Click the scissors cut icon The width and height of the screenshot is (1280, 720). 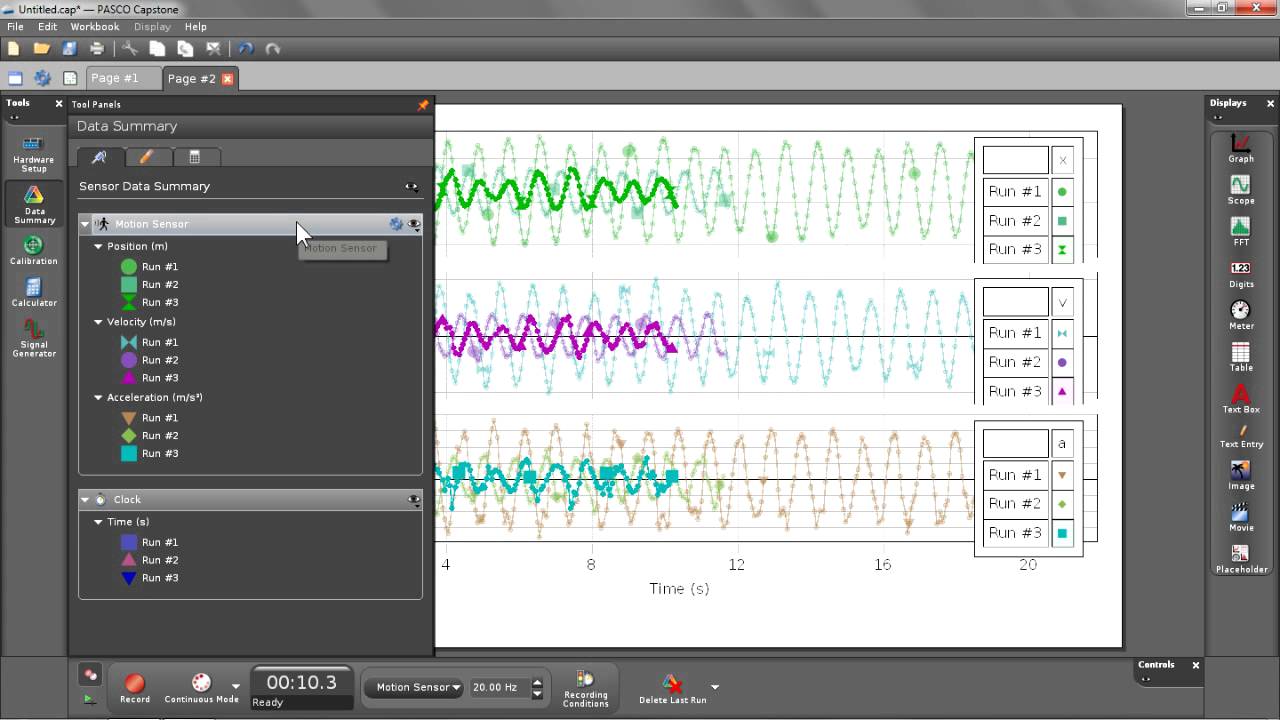click(130, 48)
